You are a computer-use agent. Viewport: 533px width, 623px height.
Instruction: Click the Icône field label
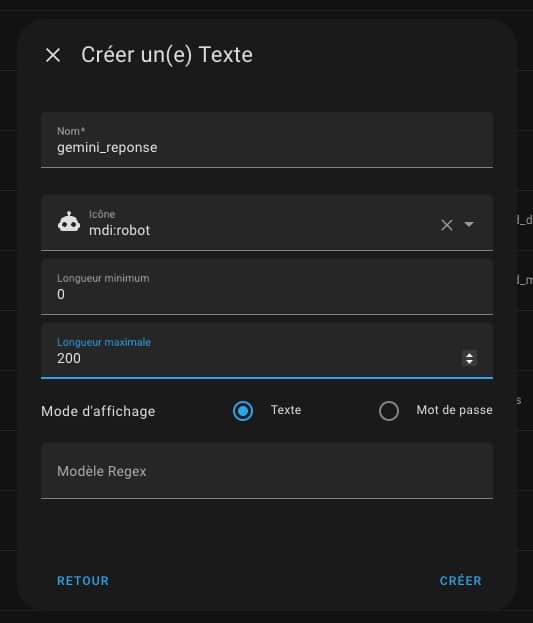tap(102, 214)
